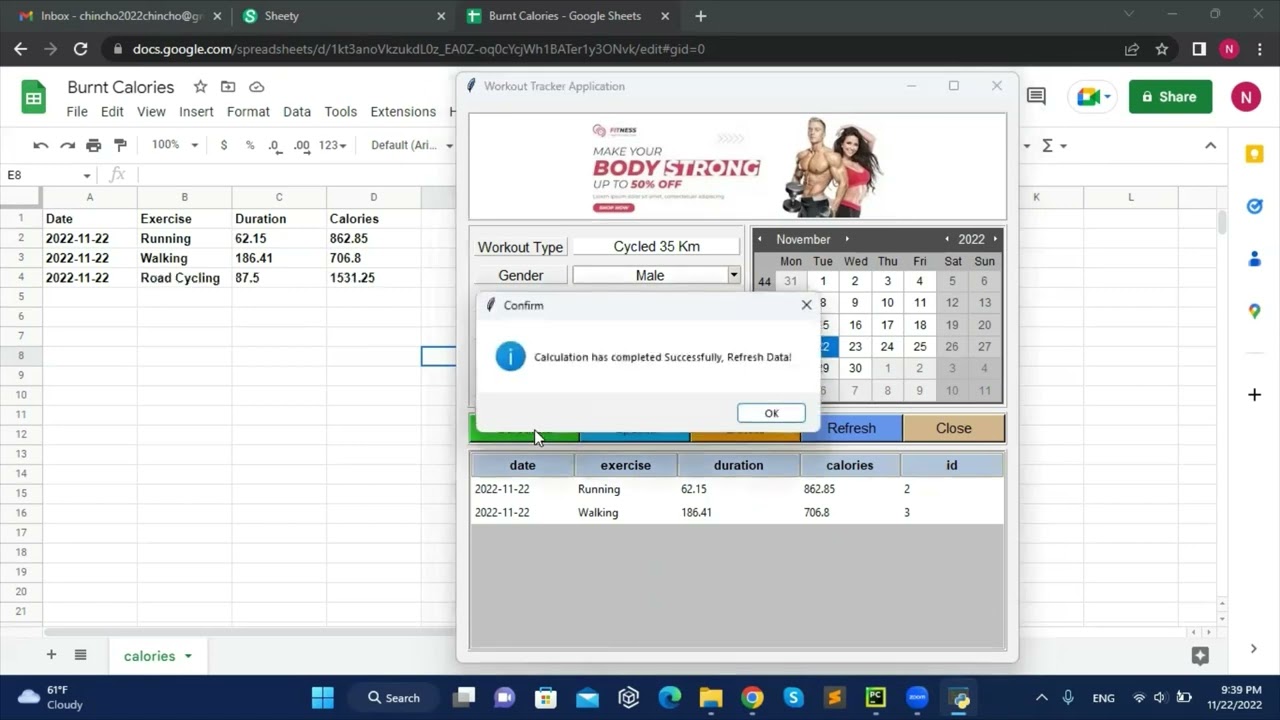
Task: Click the Workout Type entry field
Action: tap(656, 246)
